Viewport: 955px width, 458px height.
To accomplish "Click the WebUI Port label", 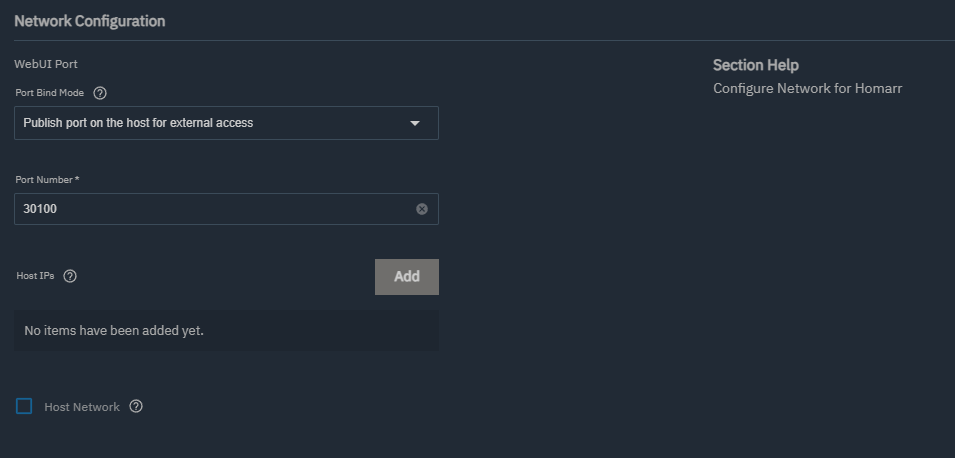I will point(46,64).
